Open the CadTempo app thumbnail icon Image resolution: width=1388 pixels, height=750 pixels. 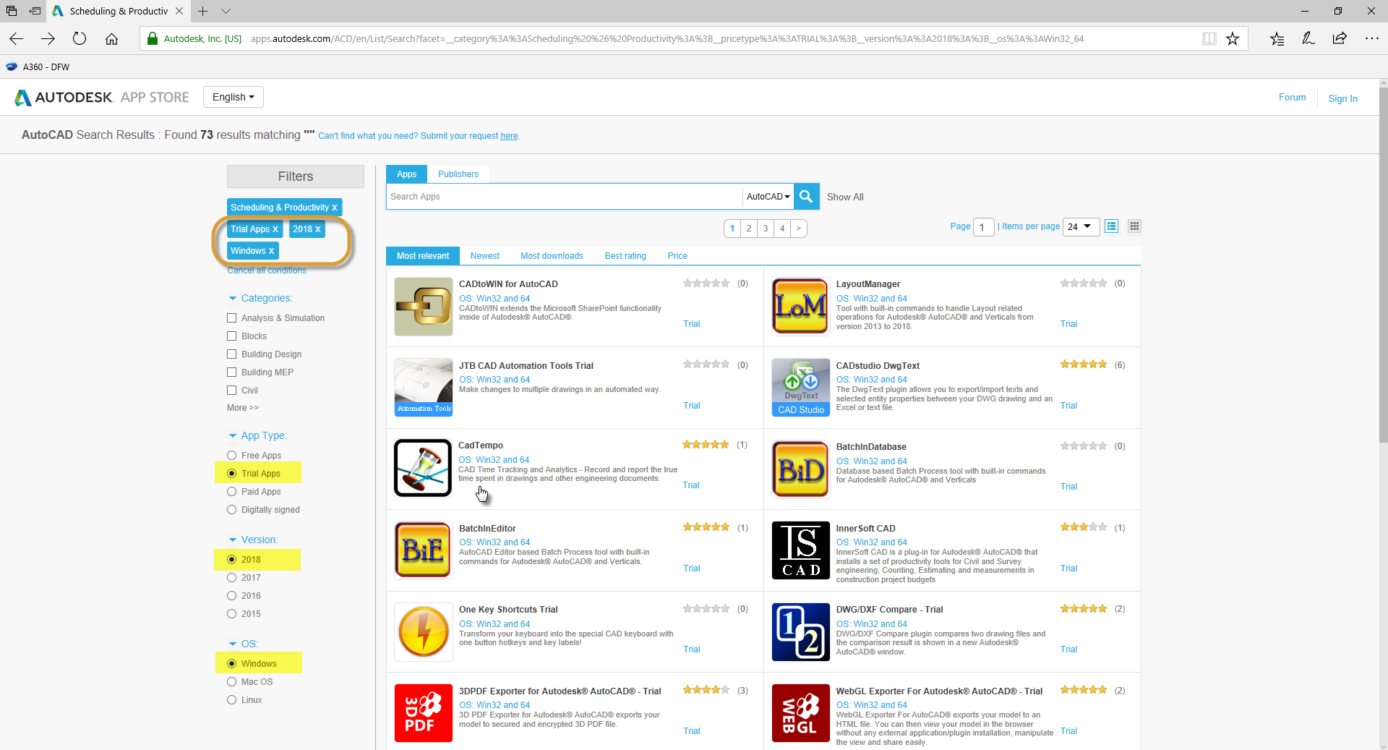coord(423,468)
